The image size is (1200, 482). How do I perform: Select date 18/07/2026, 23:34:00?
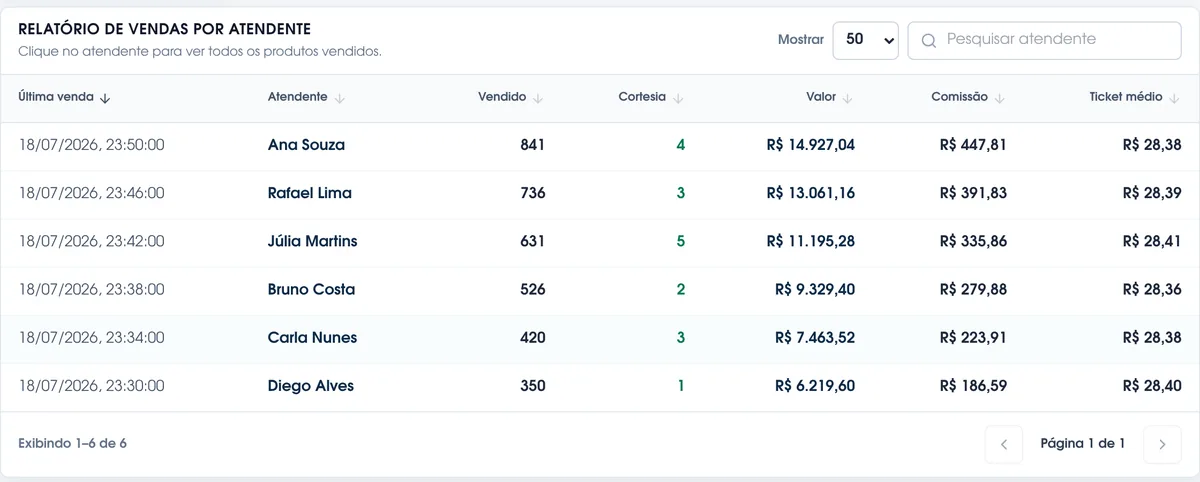click(91, 338)
